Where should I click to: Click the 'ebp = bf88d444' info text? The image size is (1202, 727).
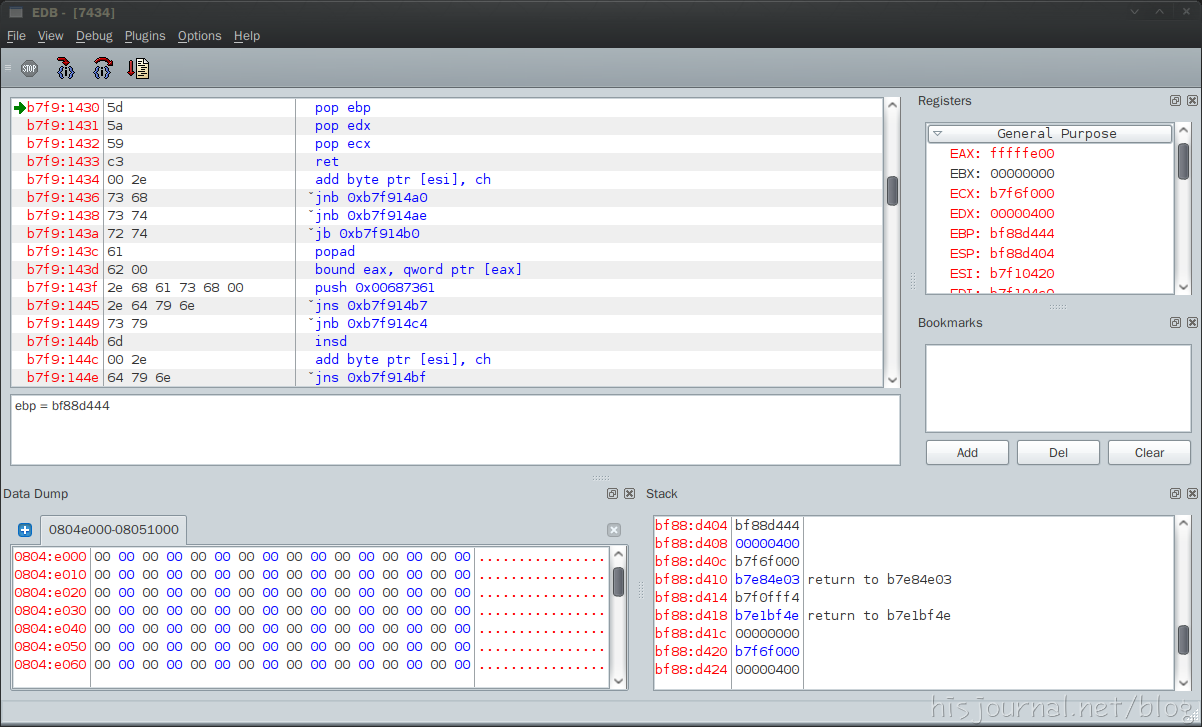pos(62,407)
